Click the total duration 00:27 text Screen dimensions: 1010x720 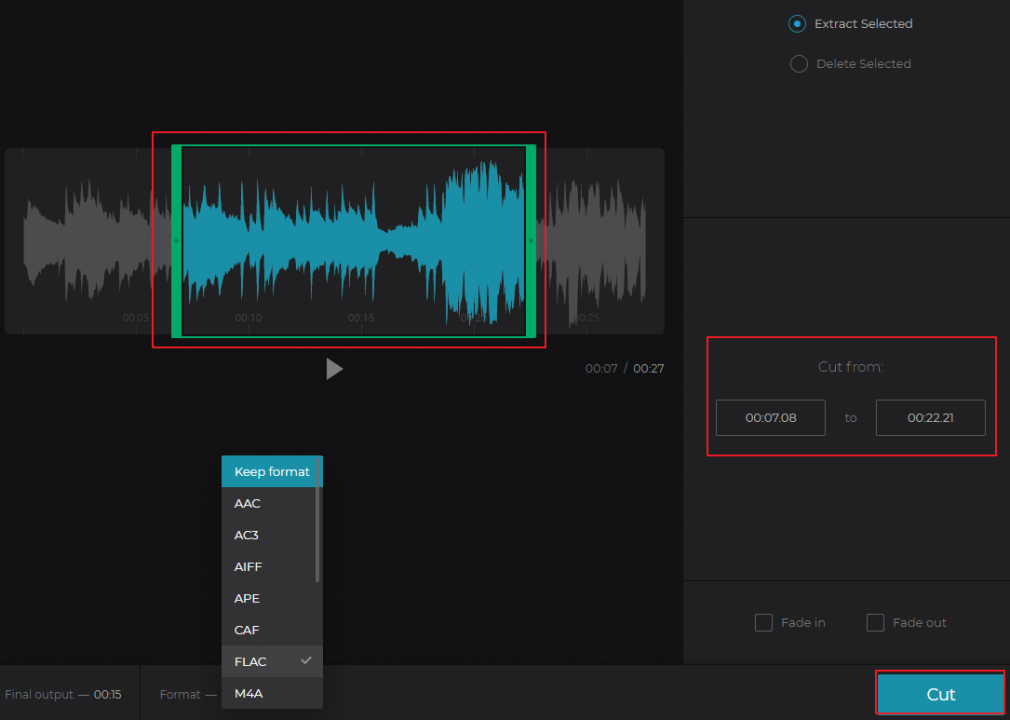click(649, 369)
